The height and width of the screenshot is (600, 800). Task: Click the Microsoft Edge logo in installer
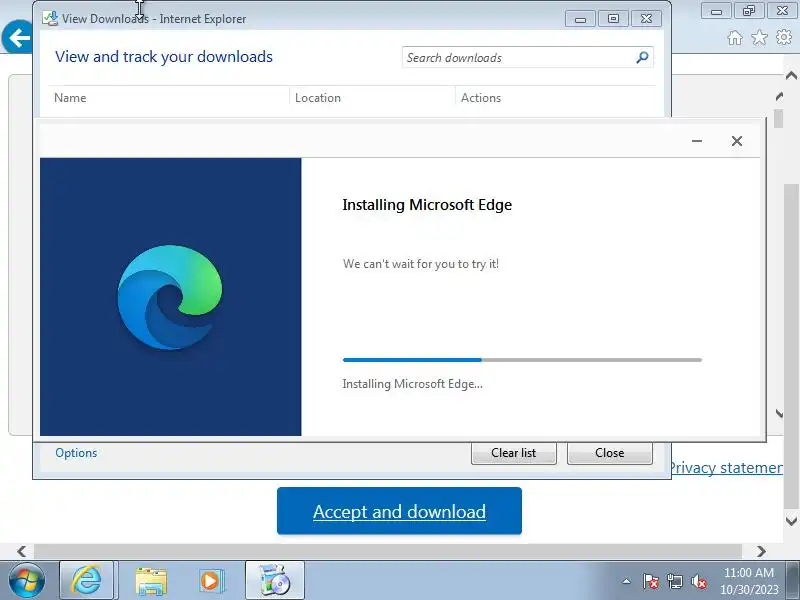coord(170,297)
